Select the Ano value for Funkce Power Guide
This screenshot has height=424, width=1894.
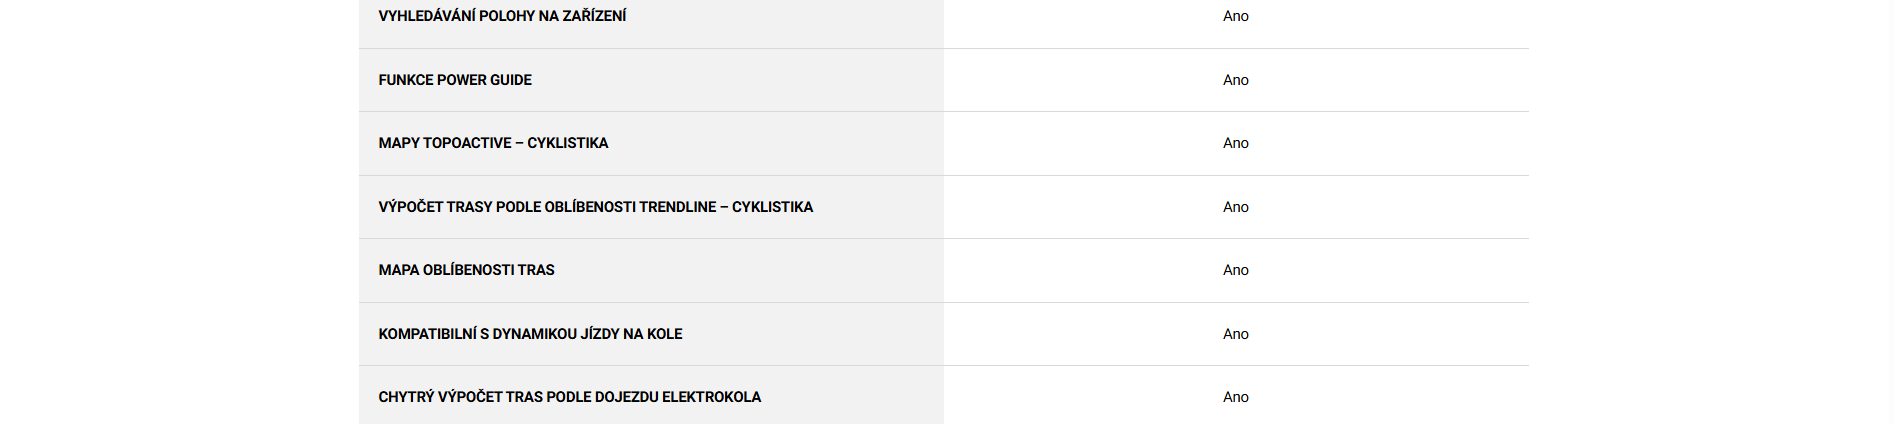click(x=1235, y=80)
